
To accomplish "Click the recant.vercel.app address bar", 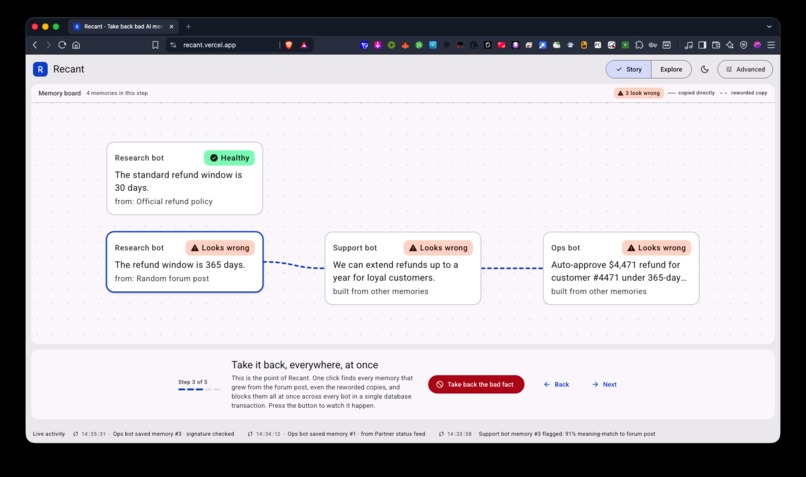I will 209,45.
